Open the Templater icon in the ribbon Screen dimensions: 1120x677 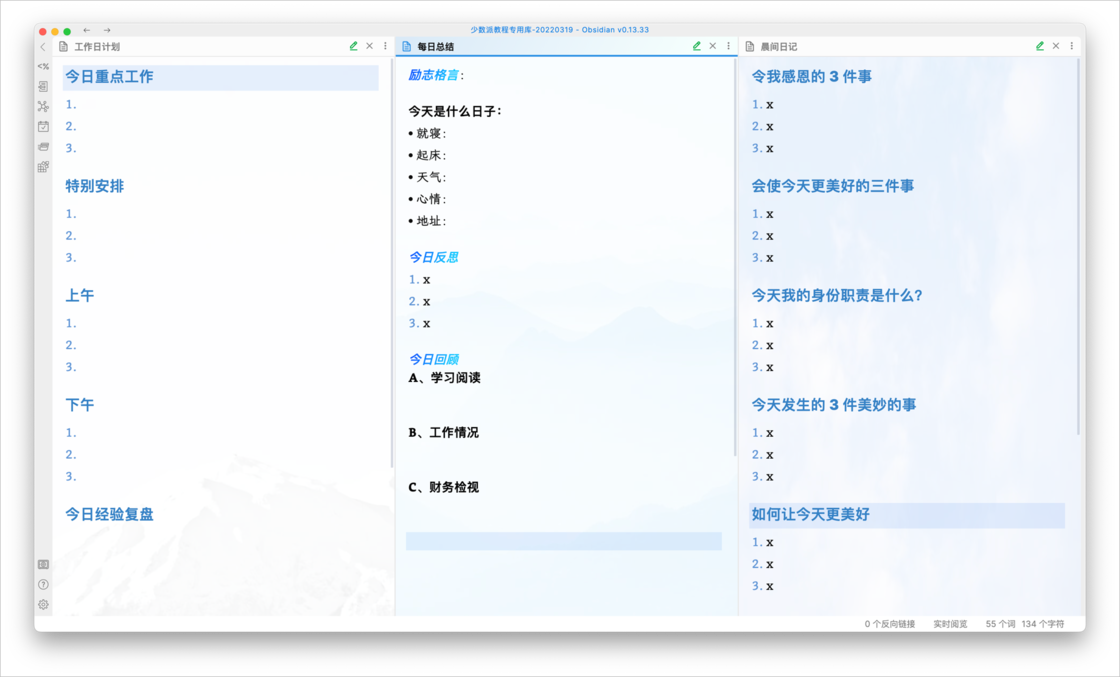pos(43,66)
